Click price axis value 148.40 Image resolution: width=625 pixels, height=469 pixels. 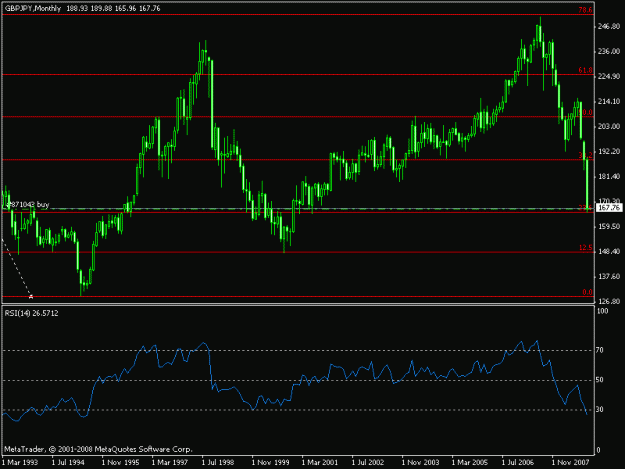pos(609,251)
